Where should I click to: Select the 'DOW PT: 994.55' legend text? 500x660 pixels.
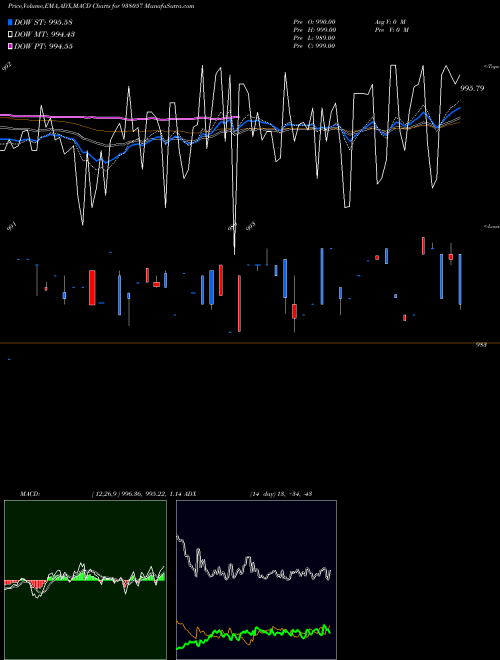(x=44, y=46)
